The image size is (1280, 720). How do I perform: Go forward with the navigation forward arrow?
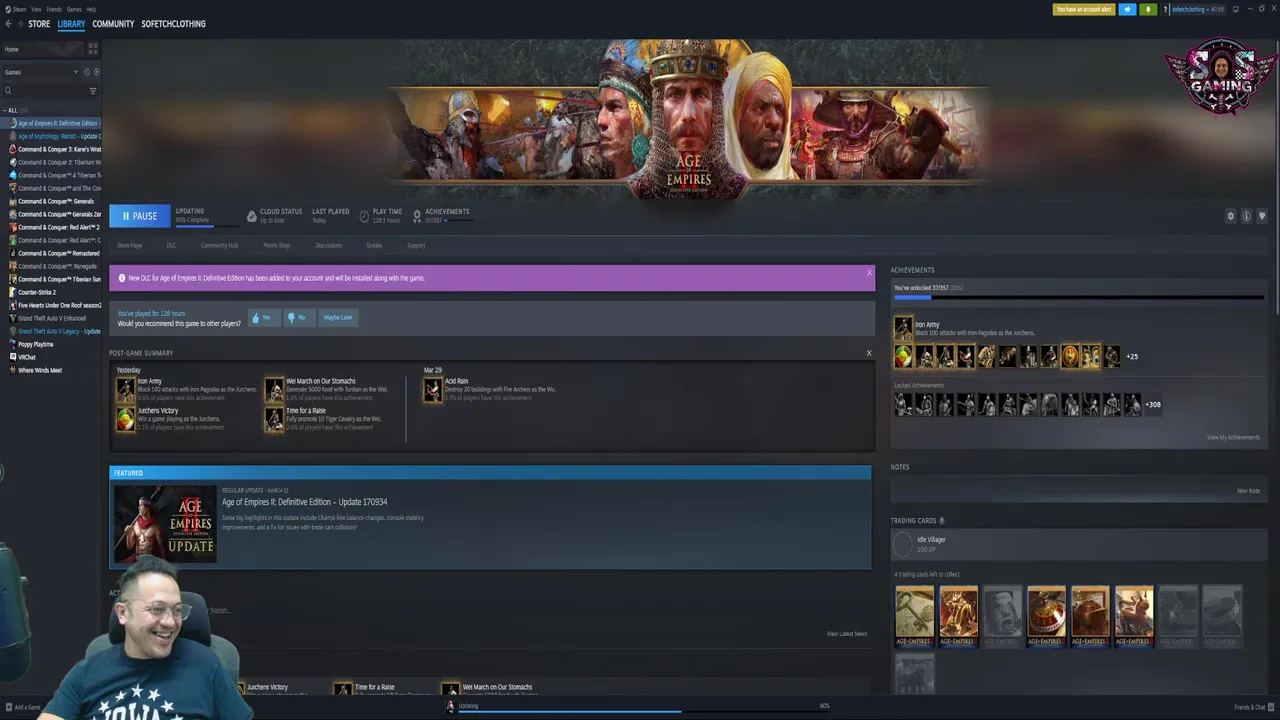[20, 24]
